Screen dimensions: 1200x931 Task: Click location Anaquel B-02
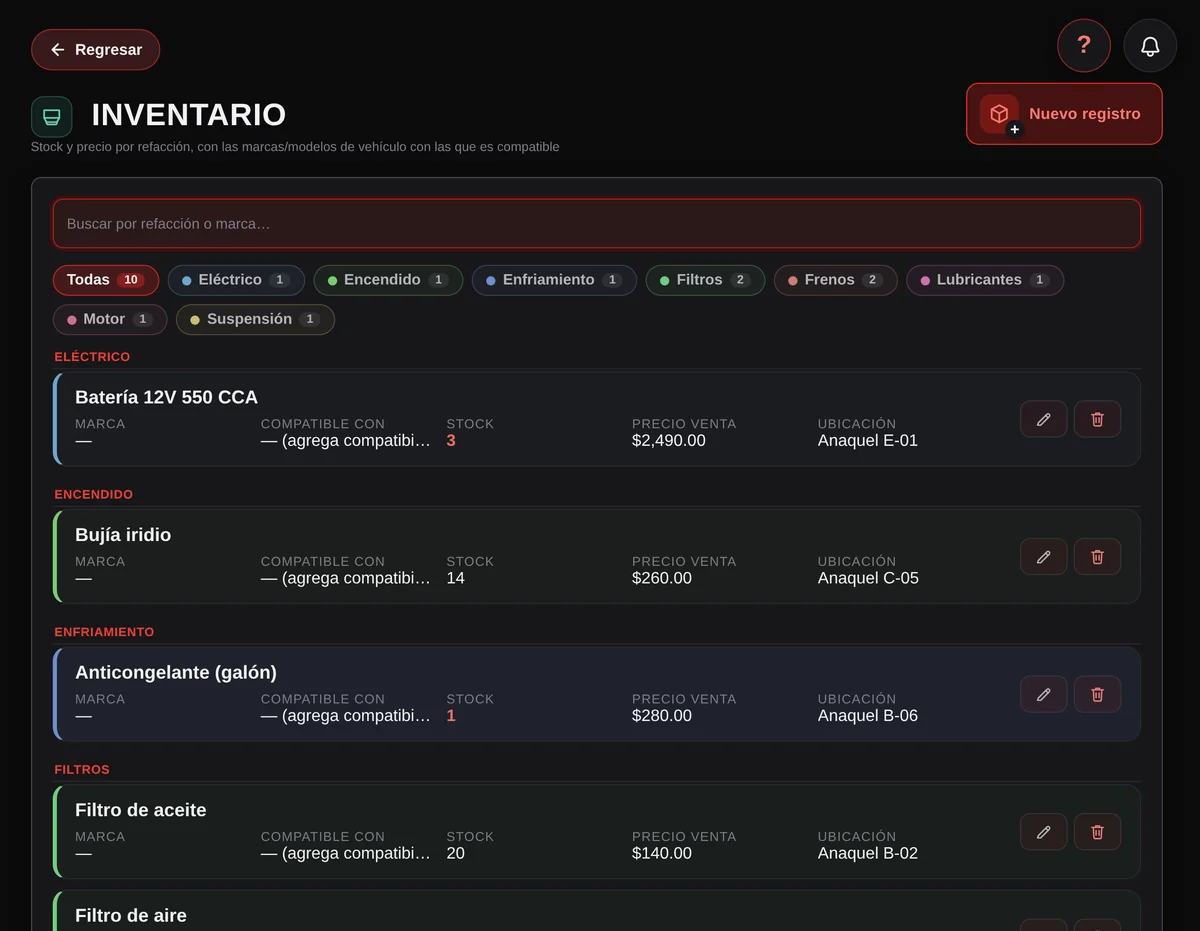[868, 853]
